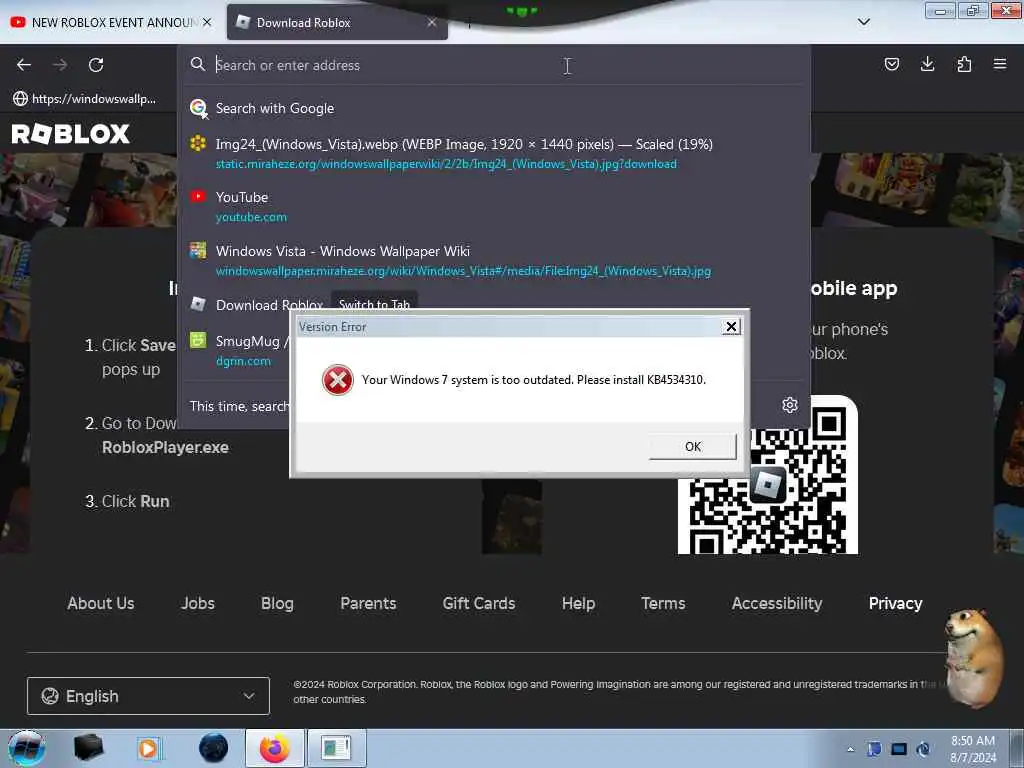
Task: Click the Roblox logo
Action: pos(71,134)
